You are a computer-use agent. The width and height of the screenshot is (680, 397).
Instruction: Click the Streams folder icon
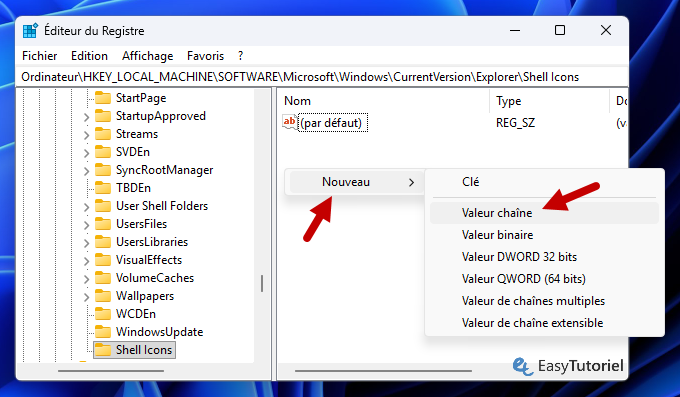pos(103,134)
